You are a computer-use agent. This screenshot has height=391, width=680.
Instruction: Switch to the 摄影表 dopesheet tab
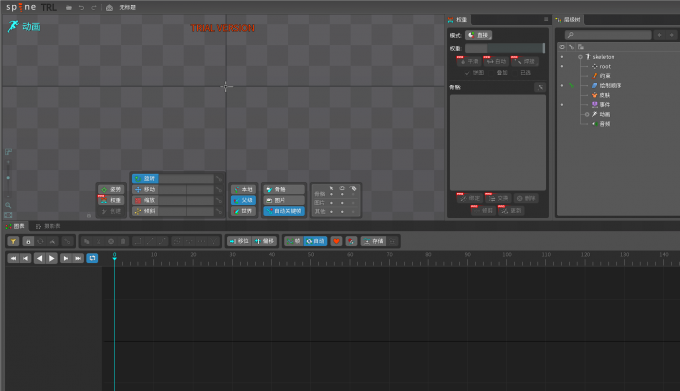point(48,226)
